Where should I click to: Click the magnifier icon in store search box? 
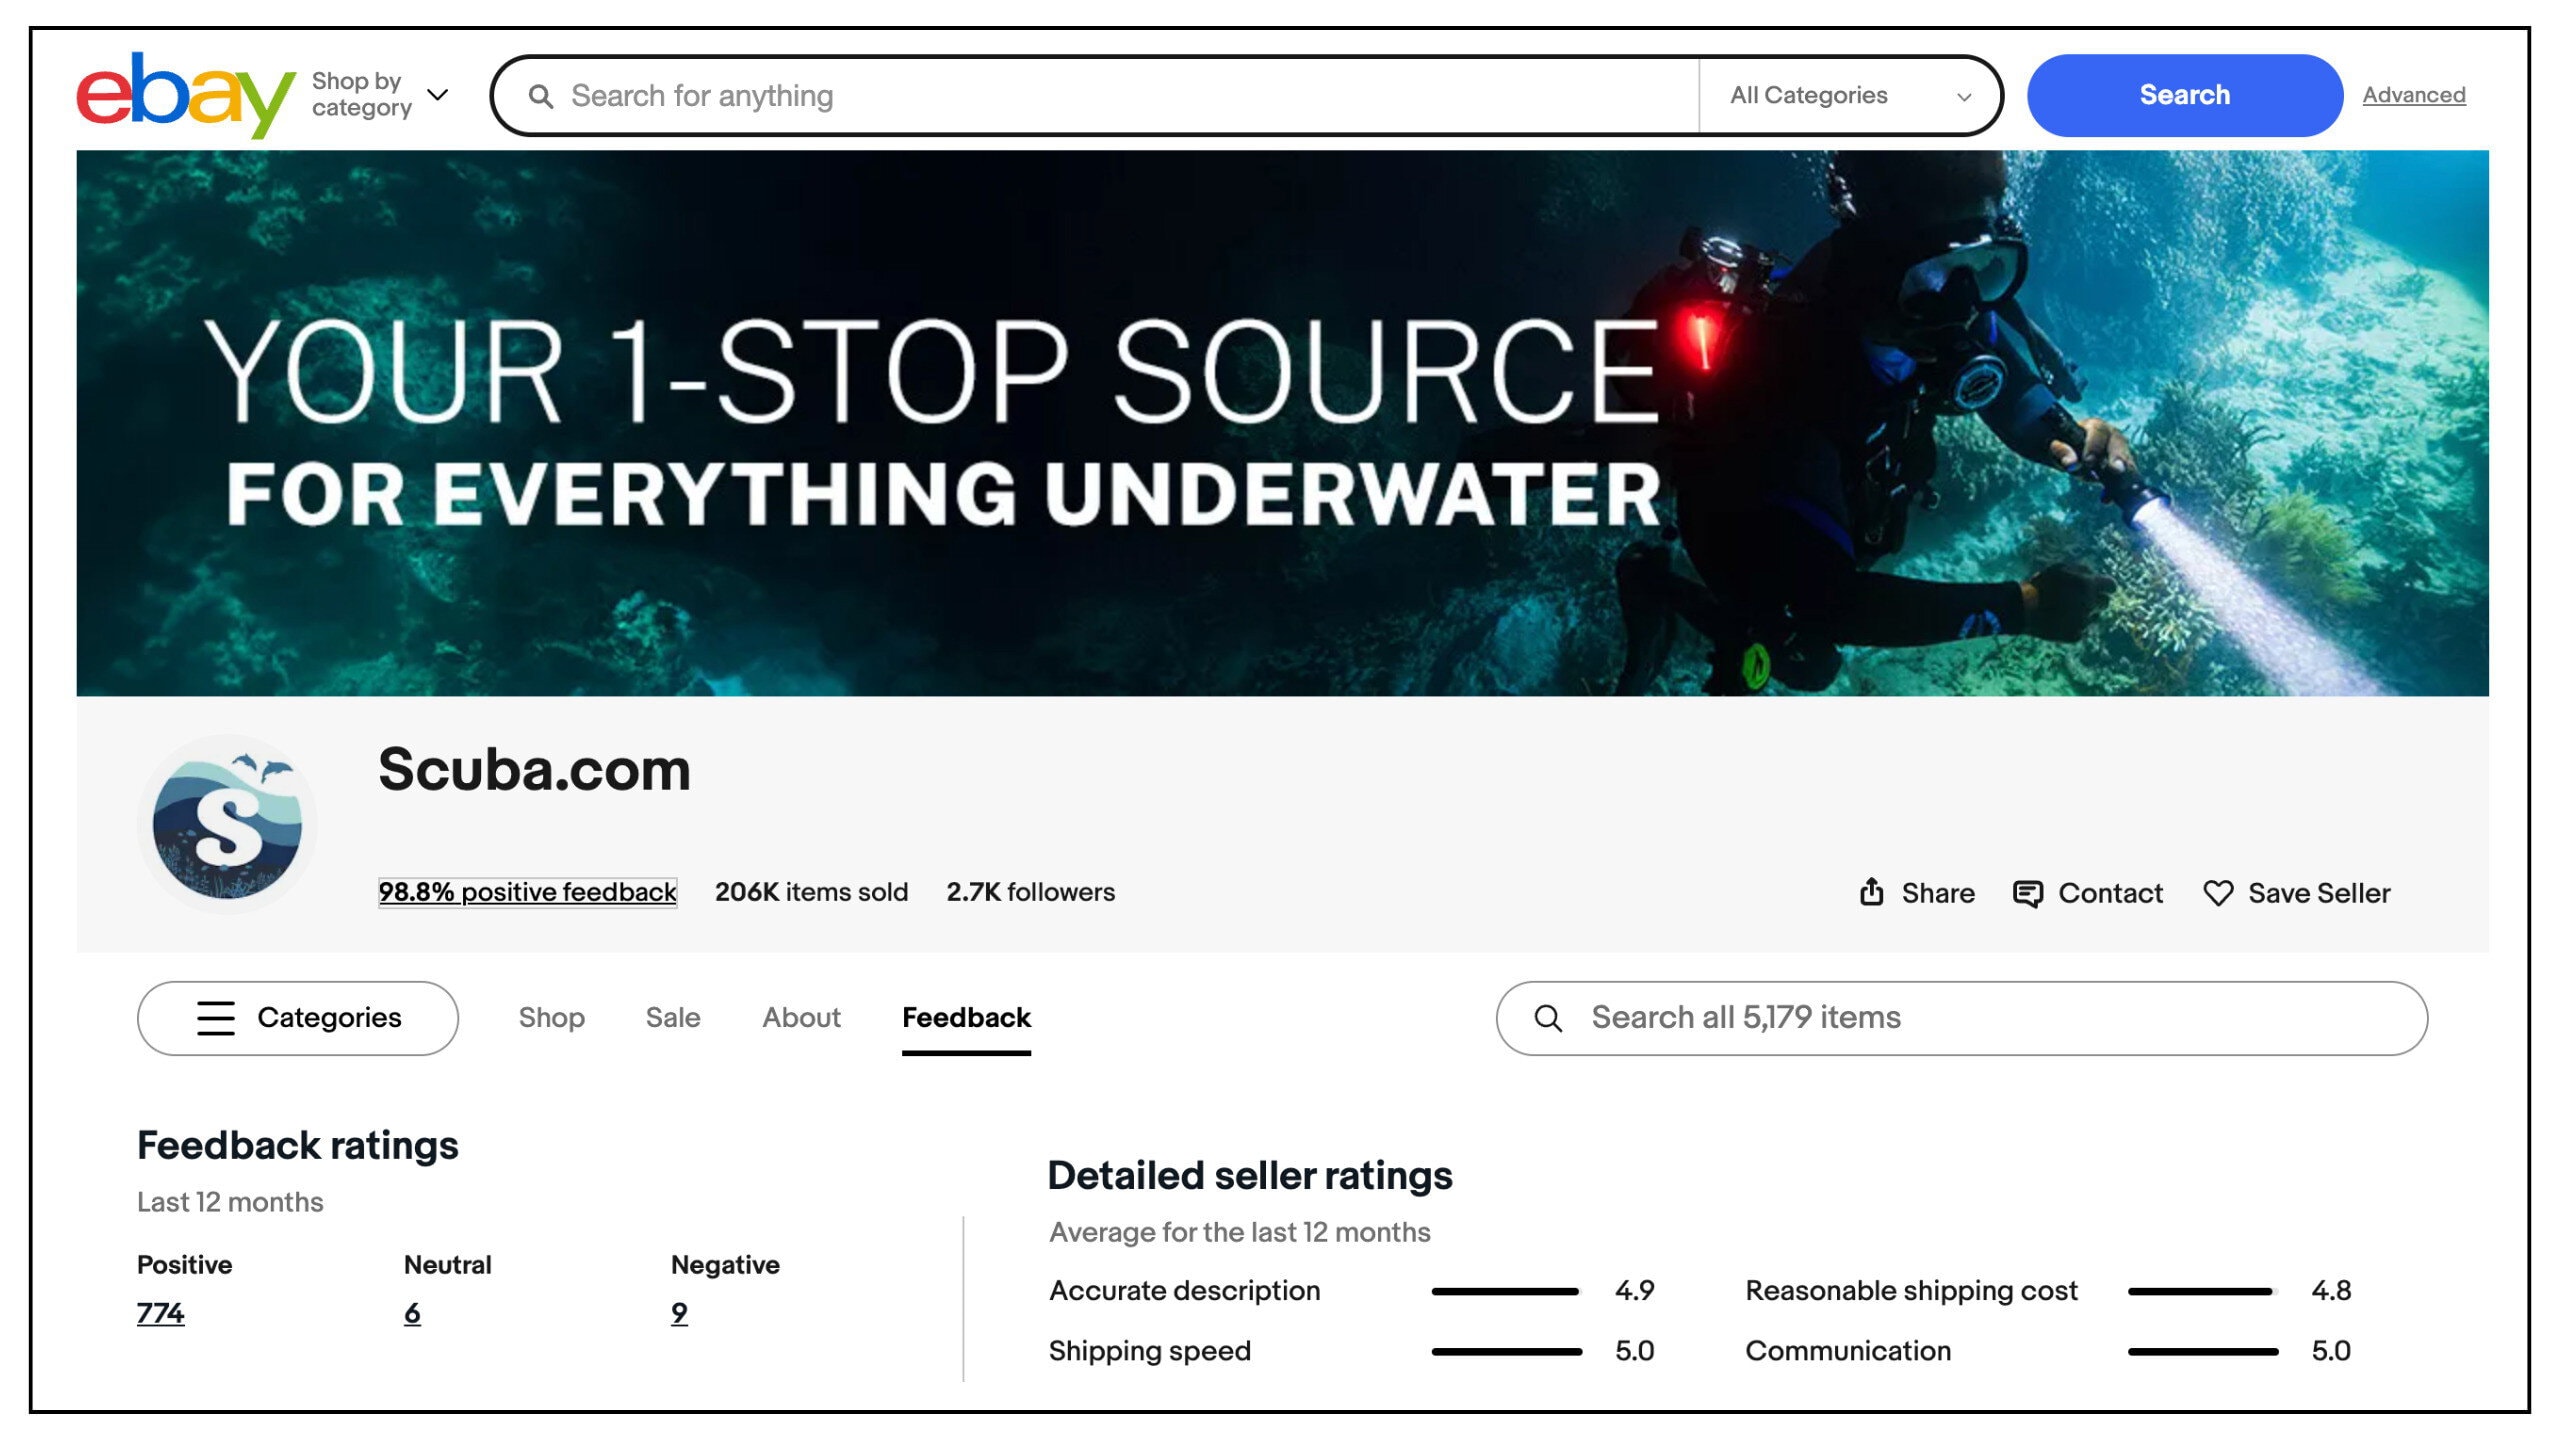pos(1548,1018)
